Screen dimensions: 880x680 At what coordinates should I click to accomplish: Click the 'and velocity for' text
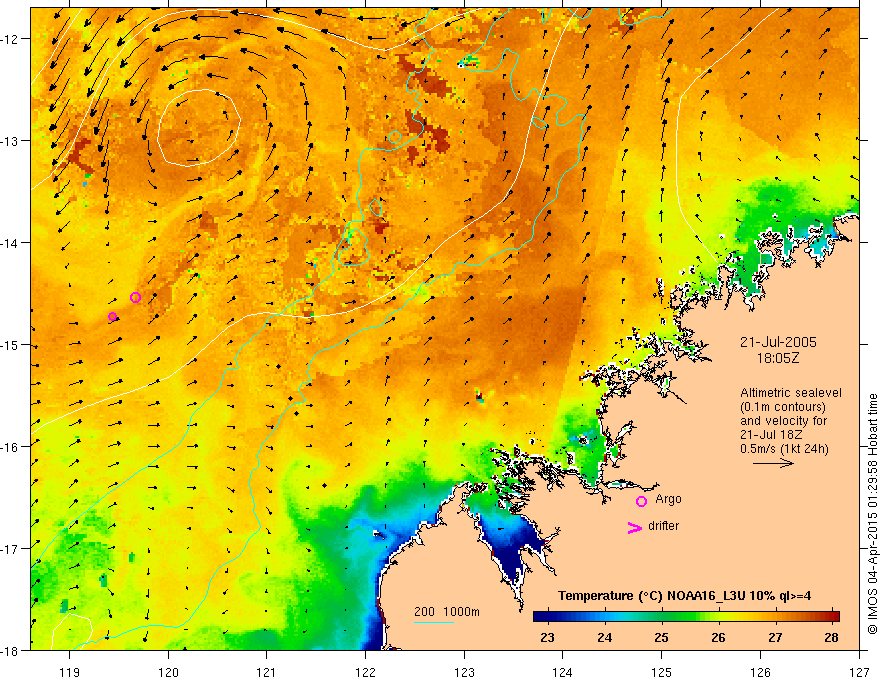click(783, 421)
